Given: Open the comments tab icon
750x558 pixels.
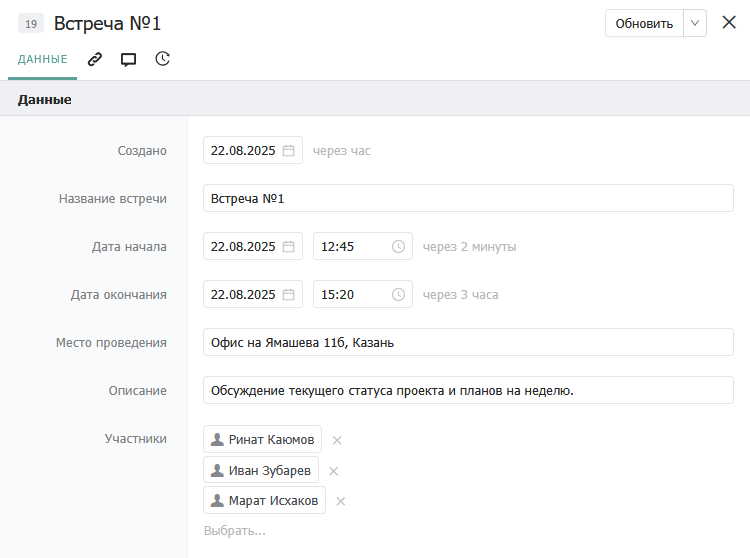Looking at the screenshot, I should pos(128,59).
